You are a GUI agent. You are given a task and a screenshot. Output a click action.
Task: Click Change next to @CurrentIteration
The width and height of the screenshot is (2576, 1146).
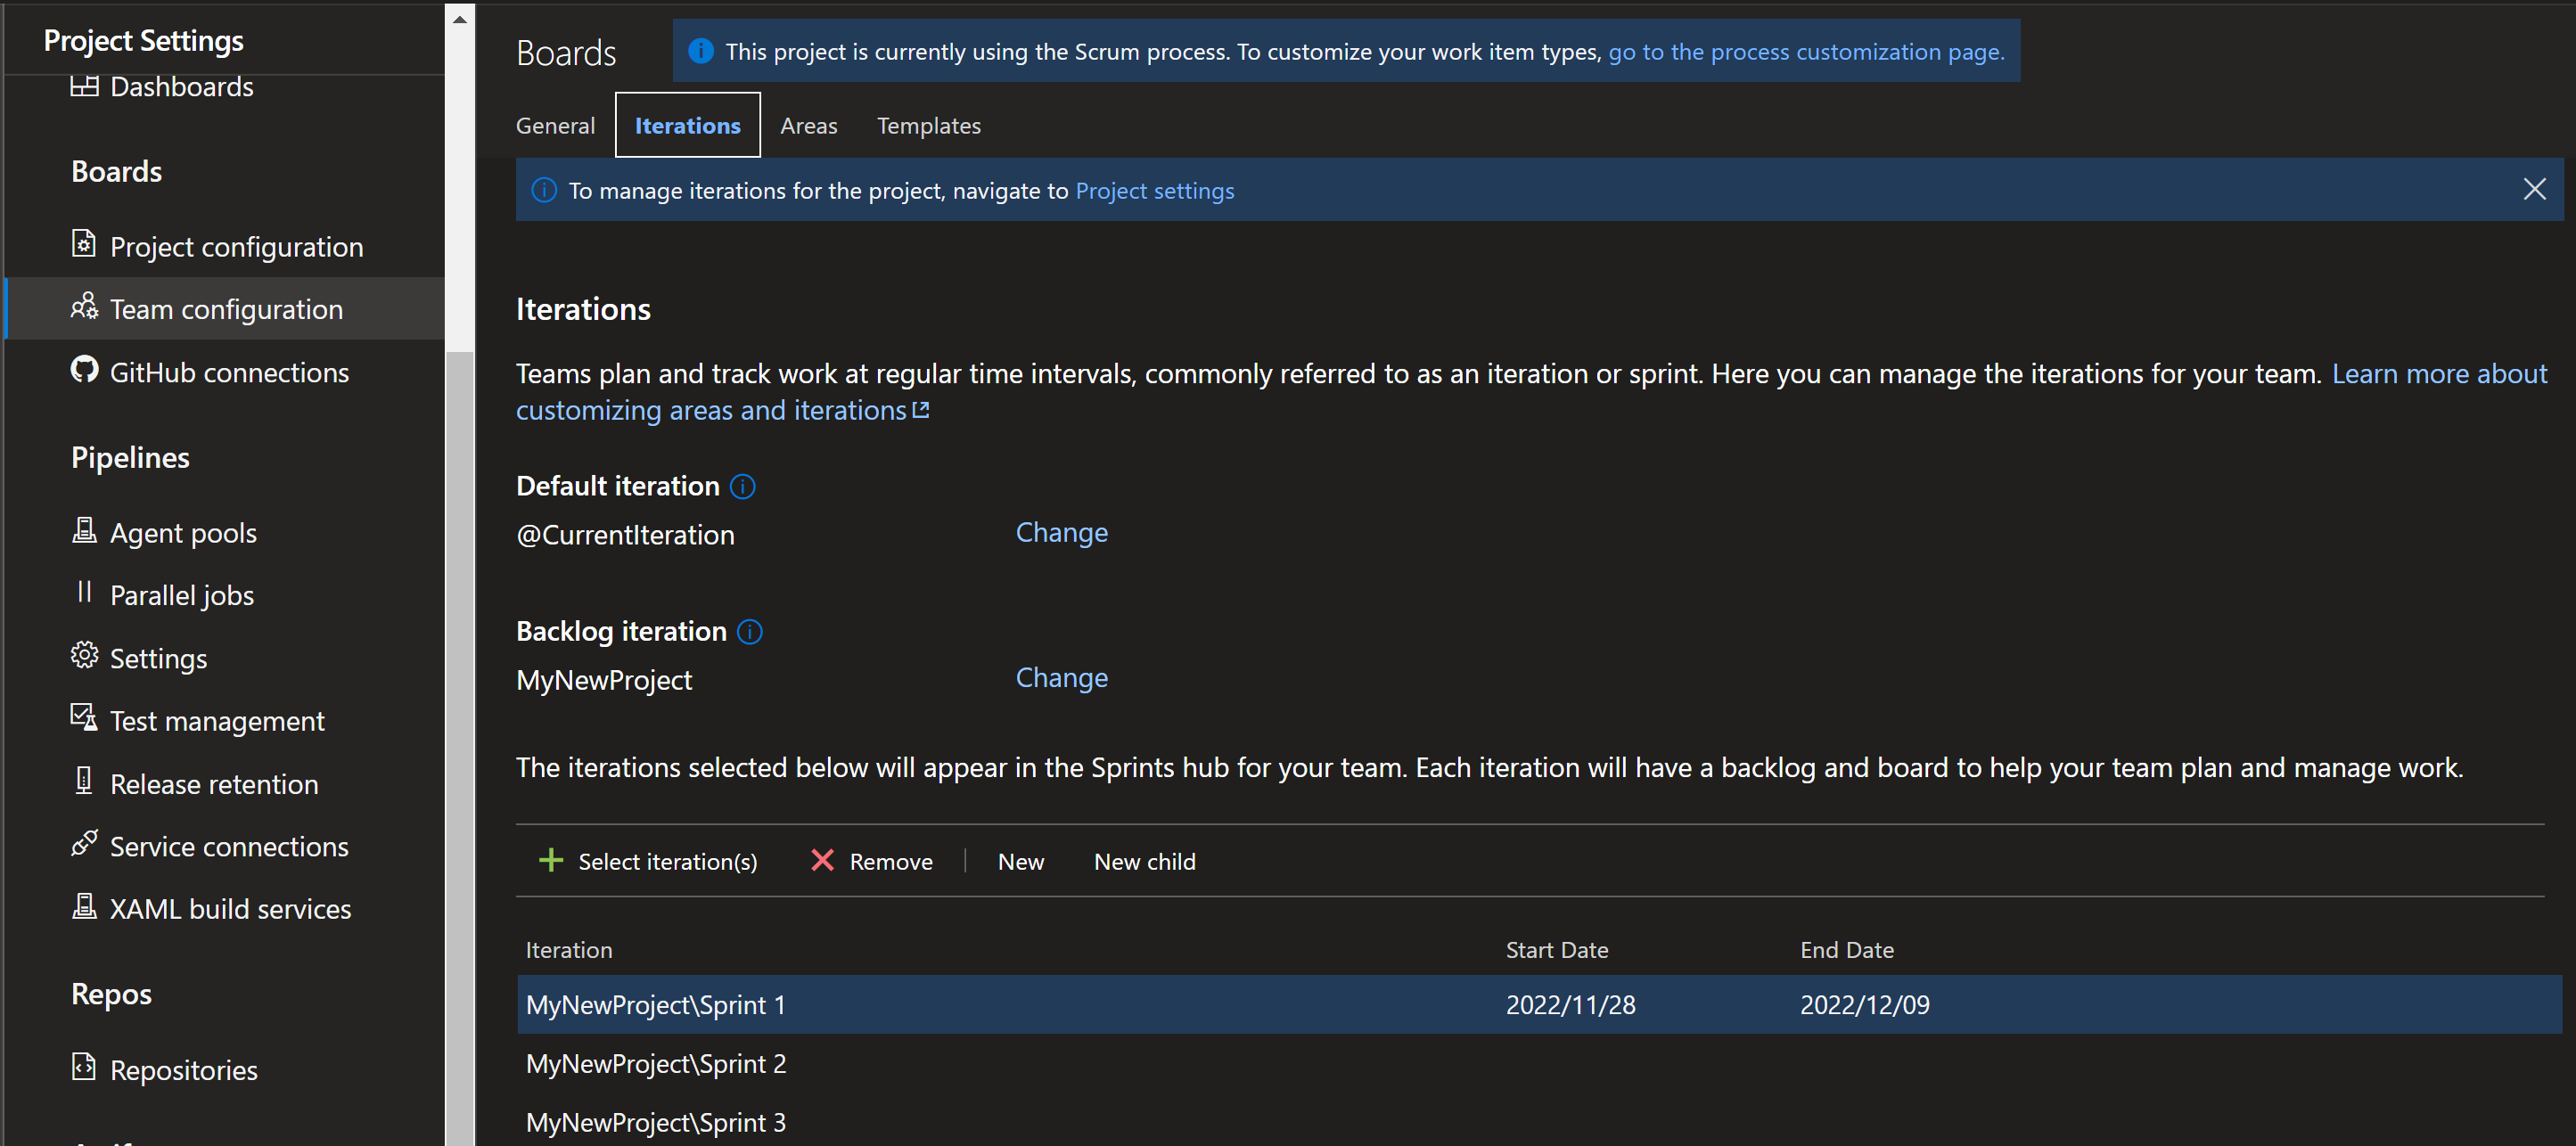click(1061, 532)
